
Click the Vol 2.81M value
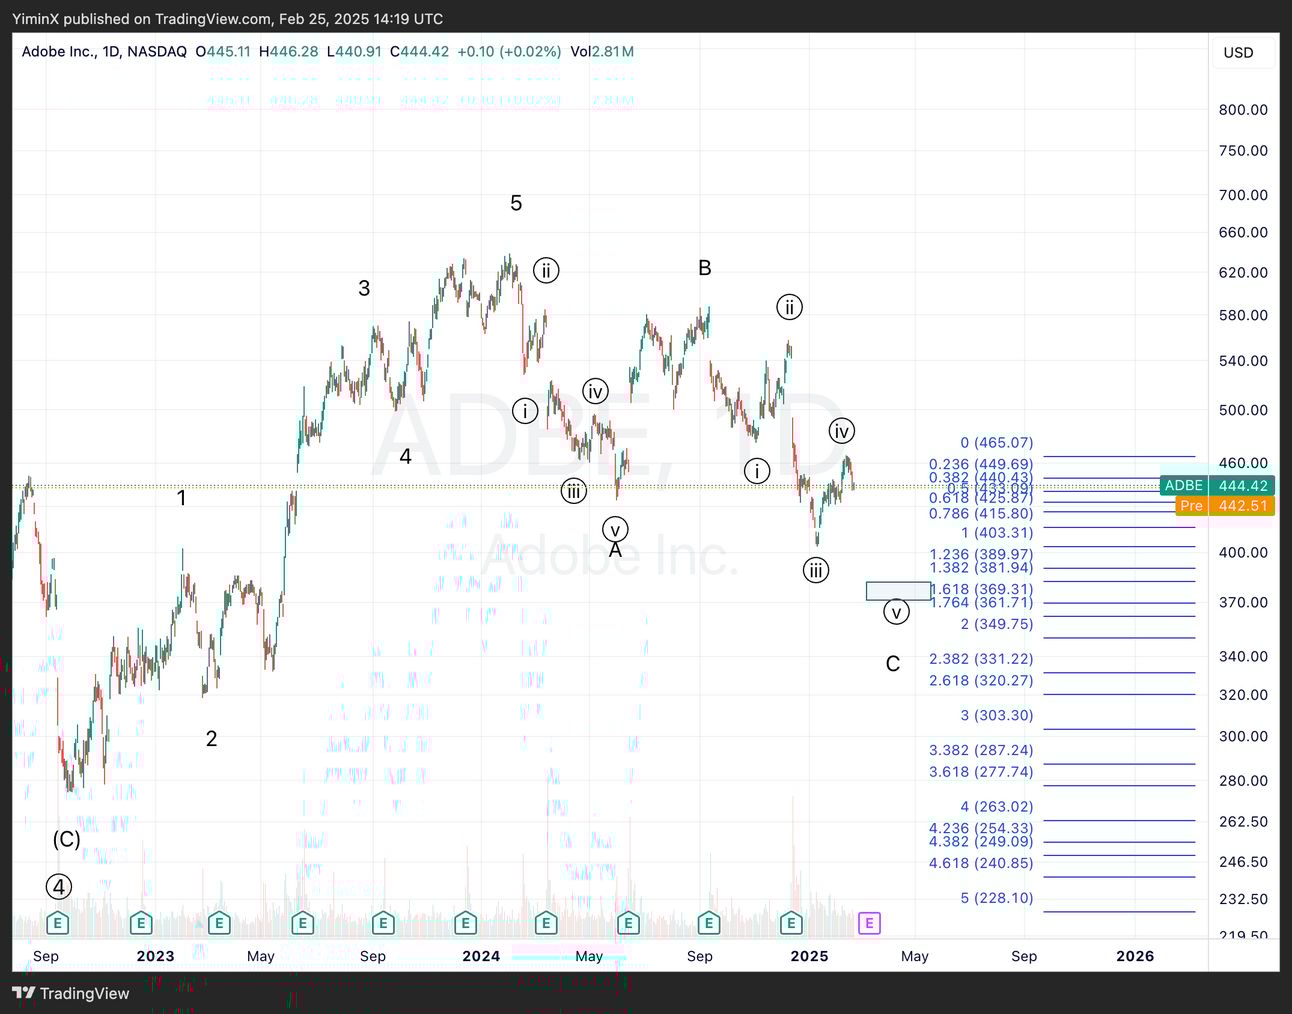[x=602, y=52]
